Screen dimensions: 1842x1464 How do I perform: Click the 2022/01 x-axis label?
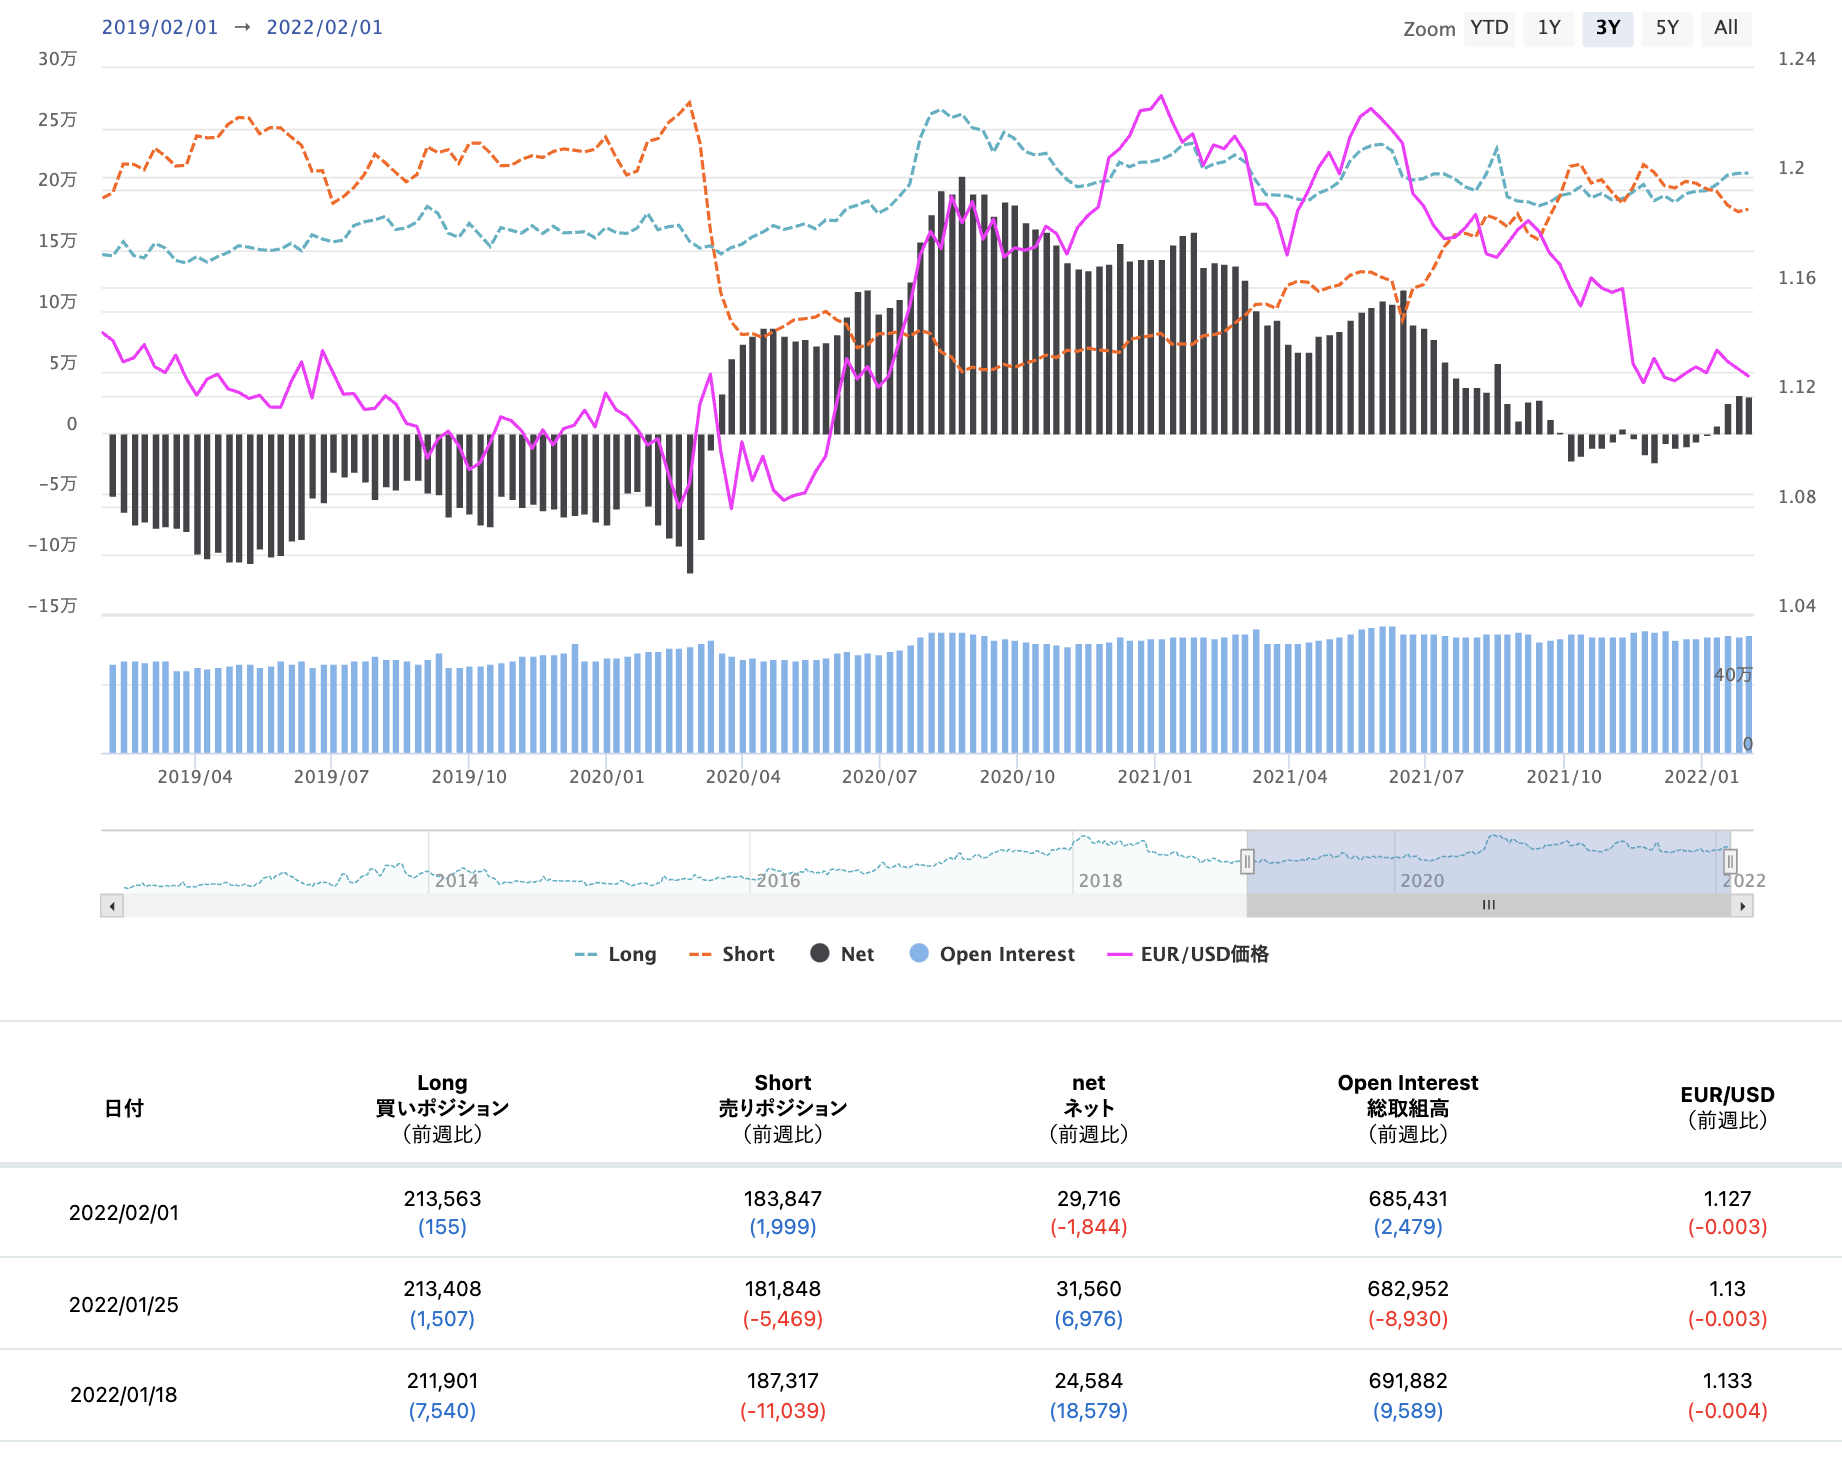1702,777
